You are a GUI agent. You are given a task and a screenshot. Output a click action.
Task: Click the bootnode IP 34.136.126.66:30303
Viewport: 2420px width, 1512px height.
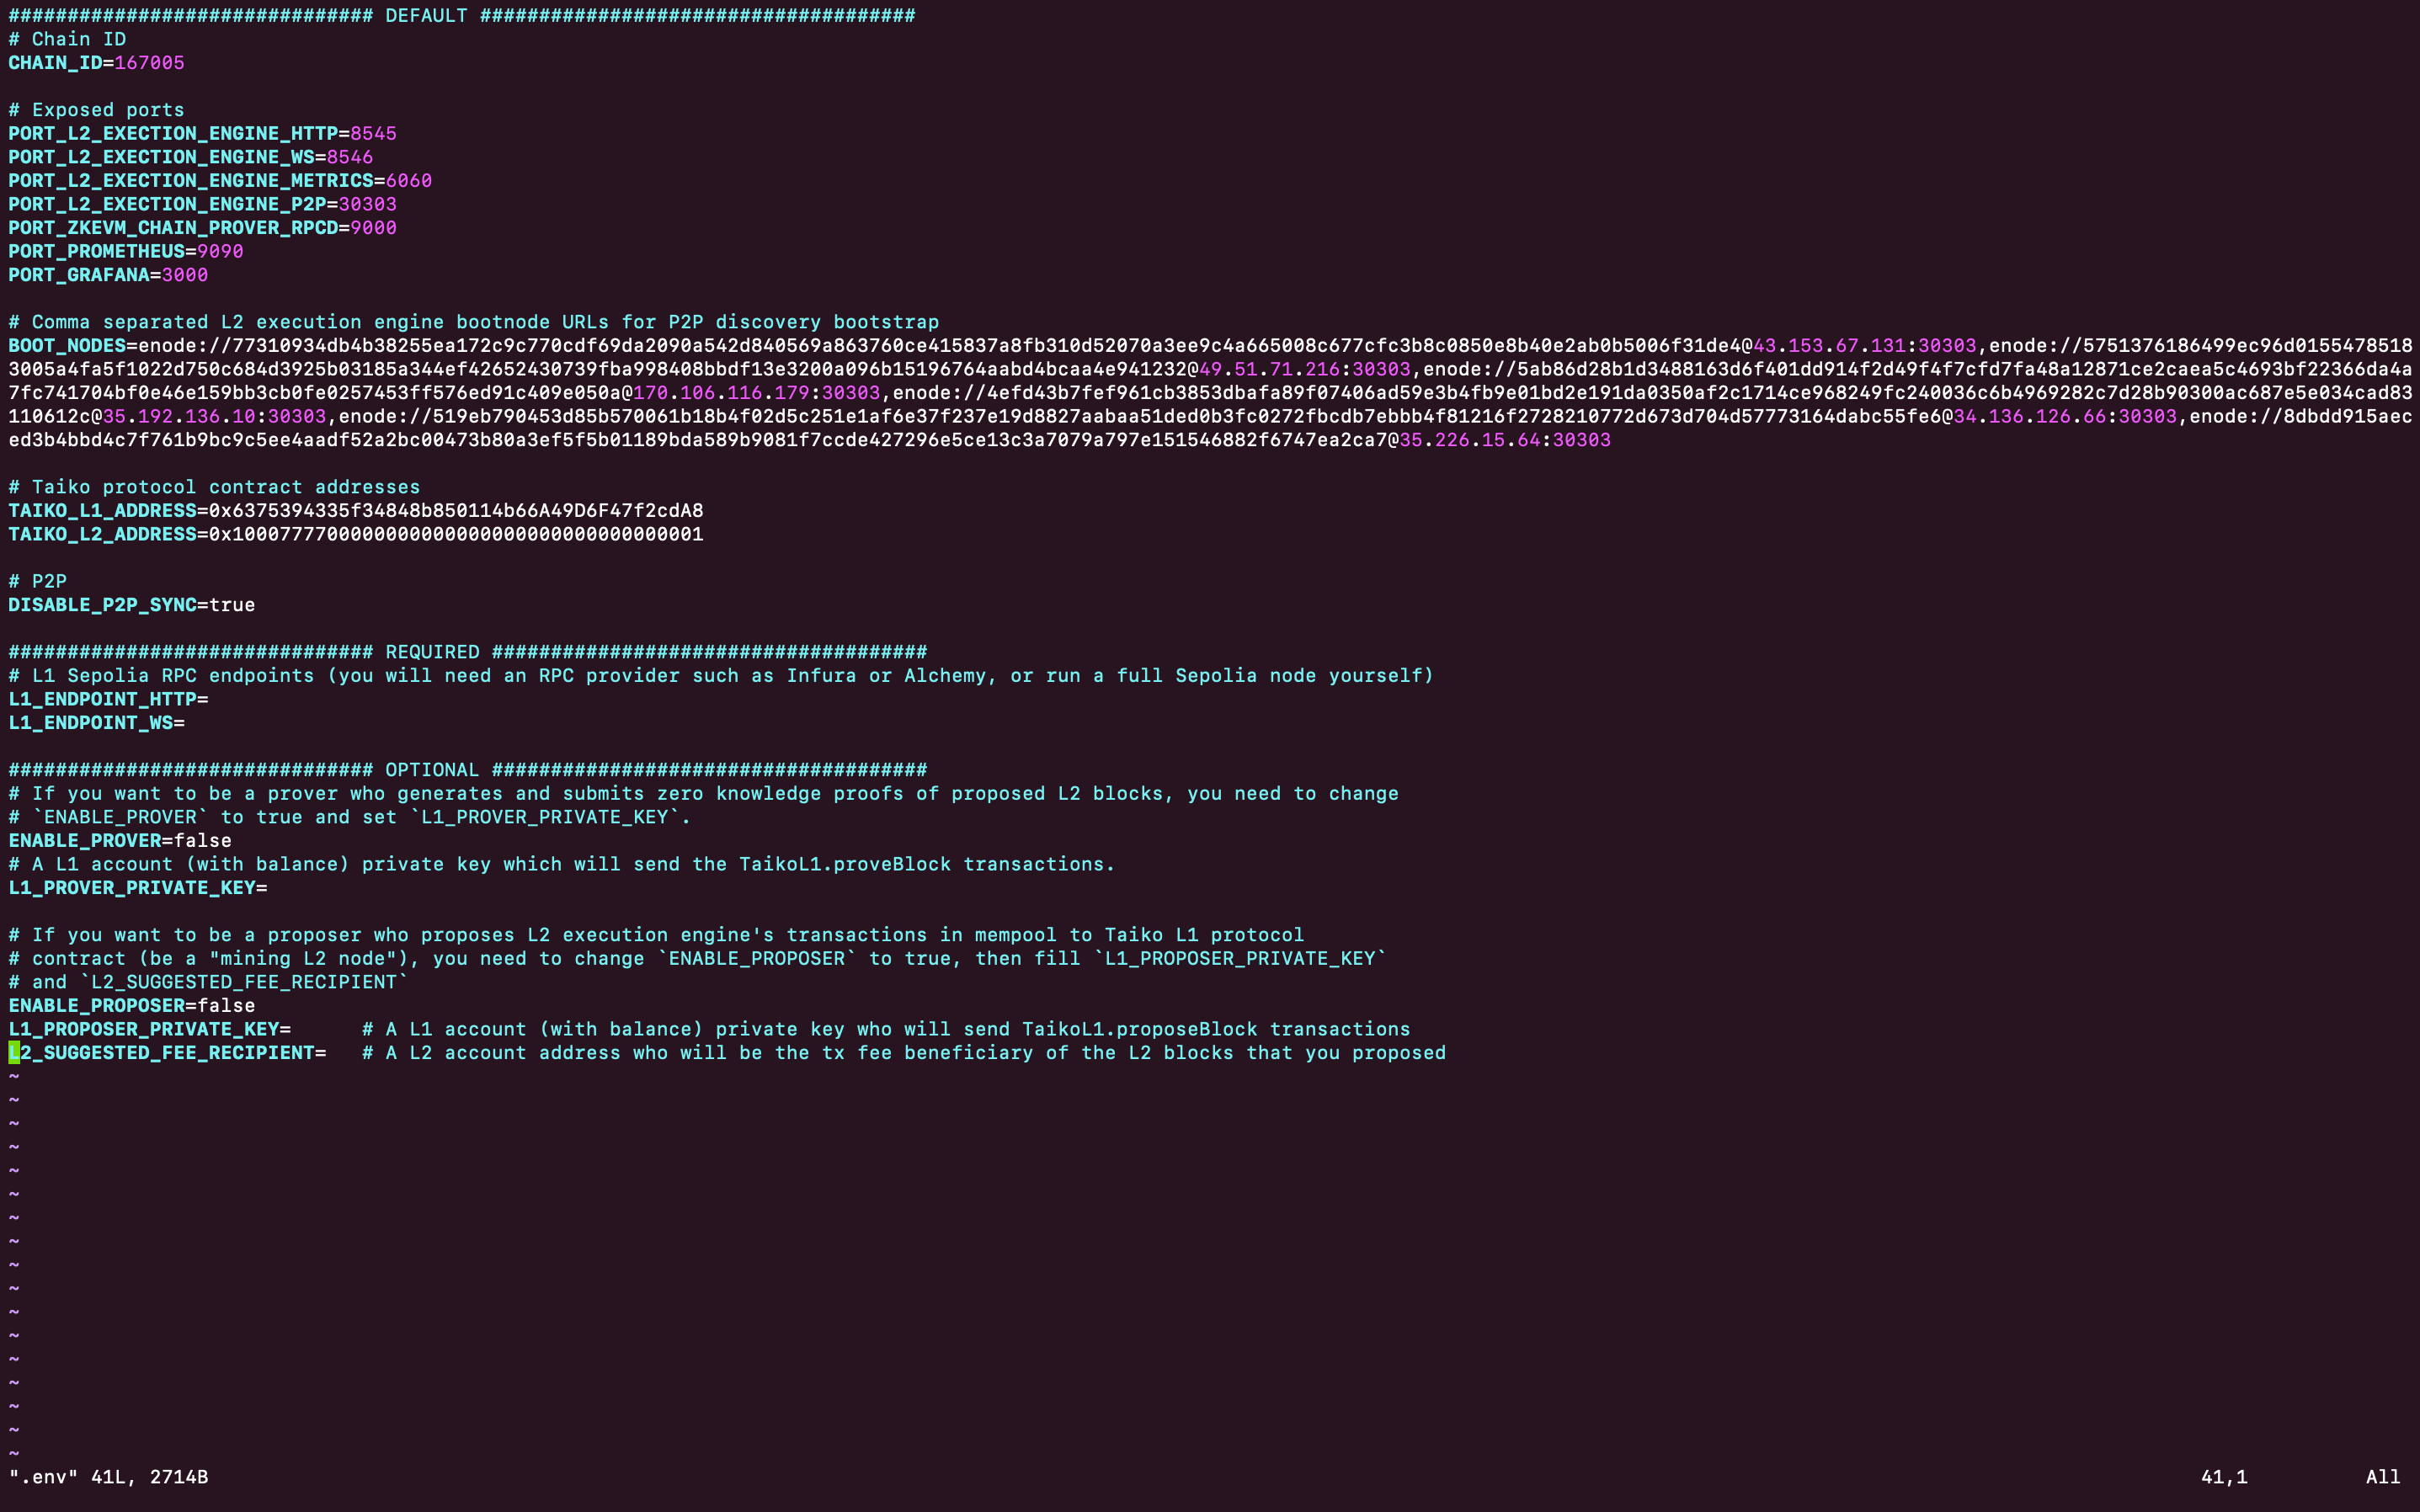[x=2065, y=416]
